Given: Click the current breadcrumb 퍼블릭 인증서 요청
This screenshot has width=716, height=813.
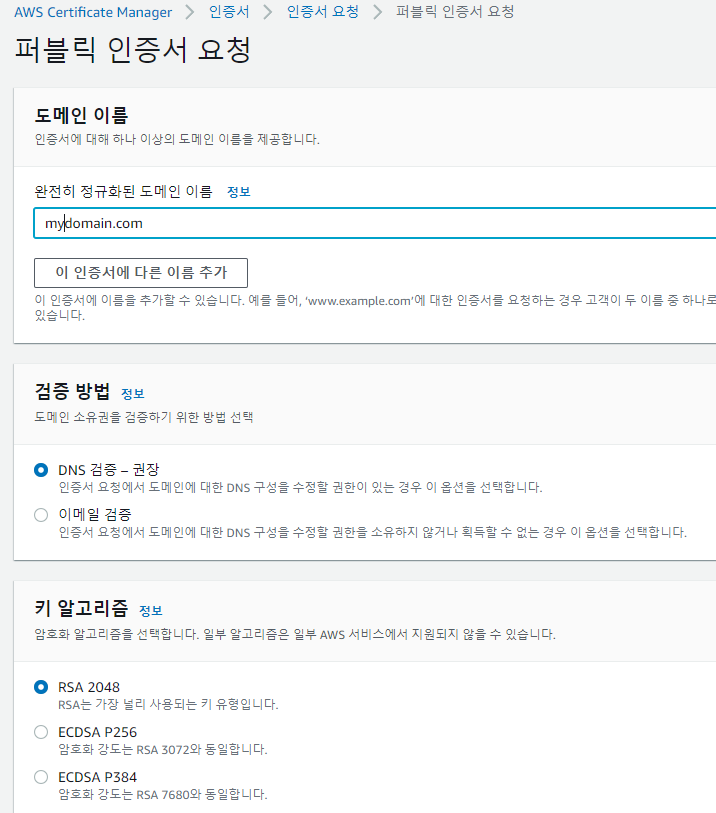Looking at the screenshot, I should [455, 12].
